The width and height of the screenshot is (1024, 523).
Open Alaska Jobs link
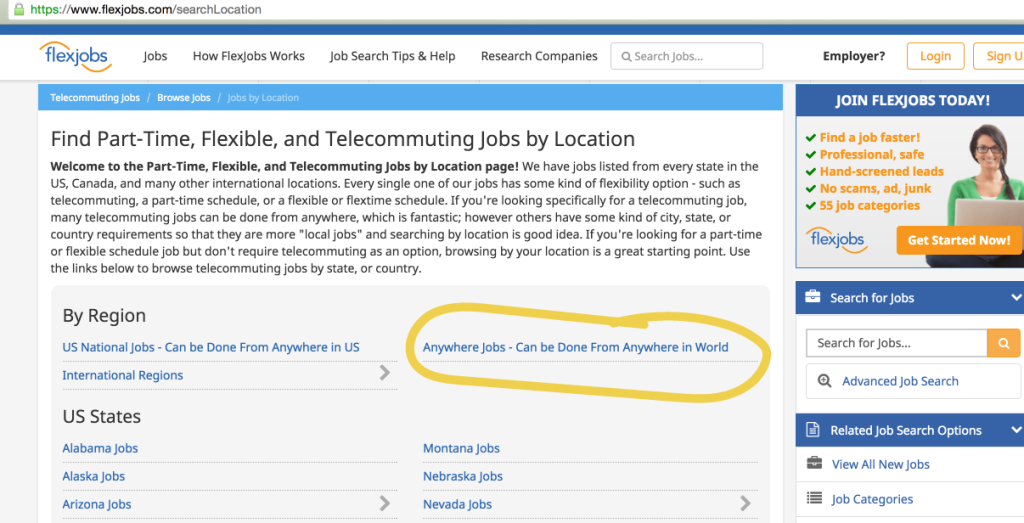point(93,477)
